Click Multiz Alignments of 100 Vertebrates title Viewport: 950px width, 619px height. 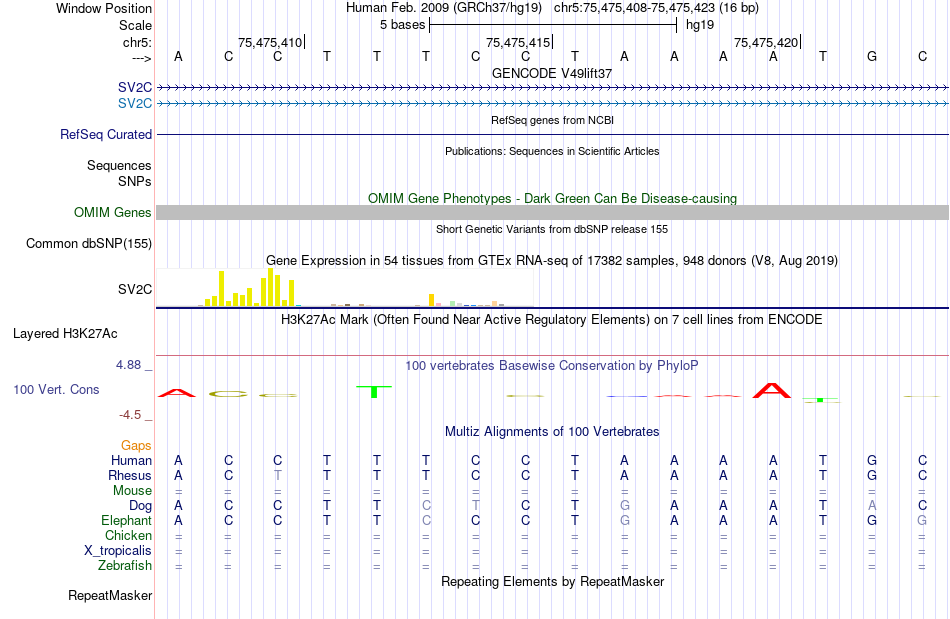552,431
